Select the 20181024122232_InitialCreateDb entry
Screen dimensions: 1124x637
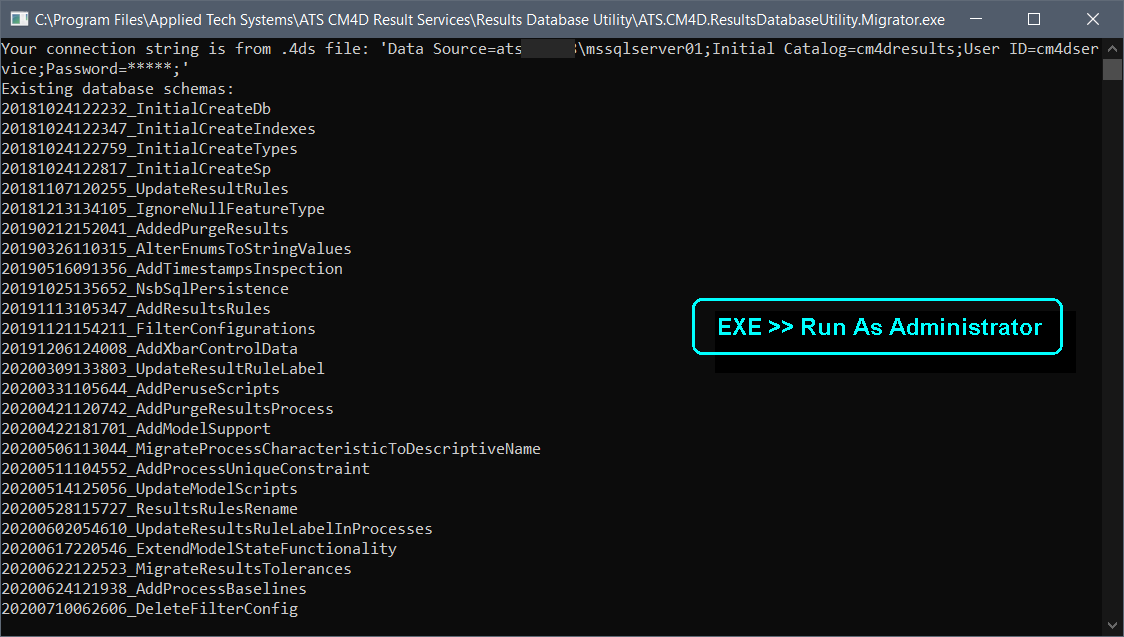tap(136, 109)
